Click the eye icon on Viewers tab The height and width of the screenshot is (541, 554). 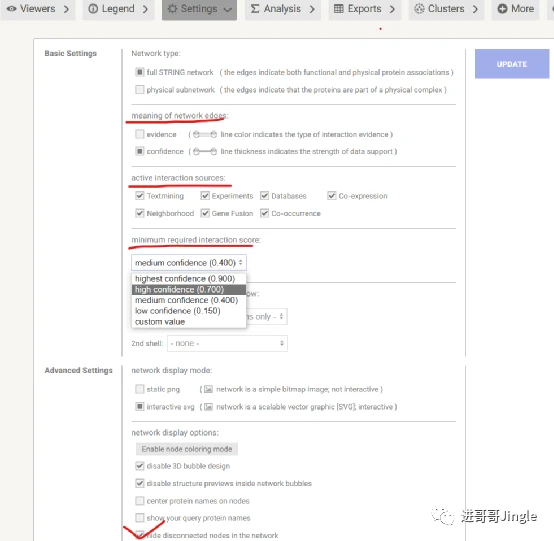pos(11,8)
